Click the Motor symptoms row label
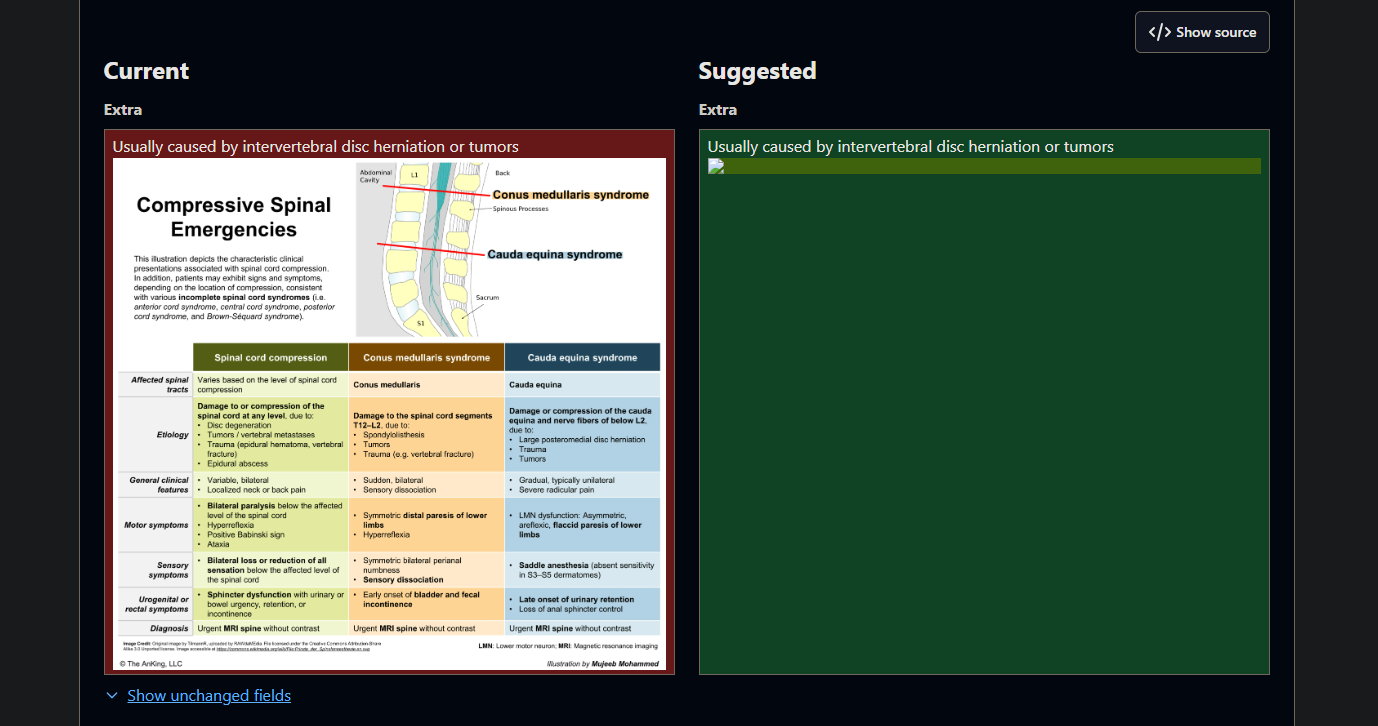The width and height of the screenshot is (1378, 726). [156, 525]
